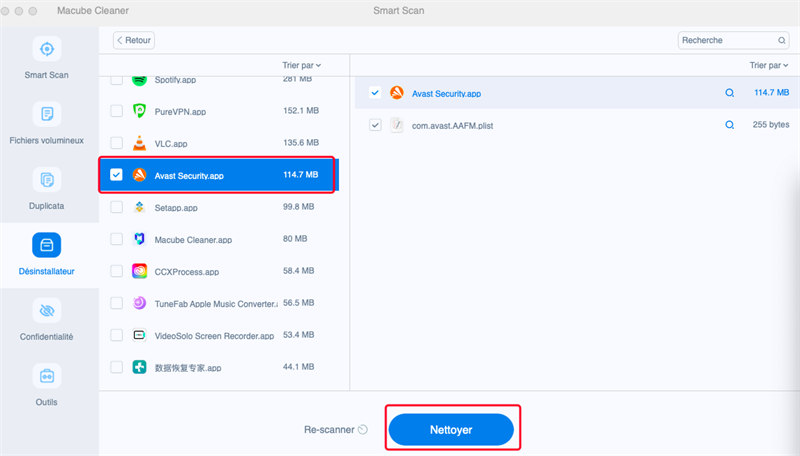Click Avast Security.app name in details pane
Image resolution: width=800 pixels, height=456 pixels.
pos(446,94)
